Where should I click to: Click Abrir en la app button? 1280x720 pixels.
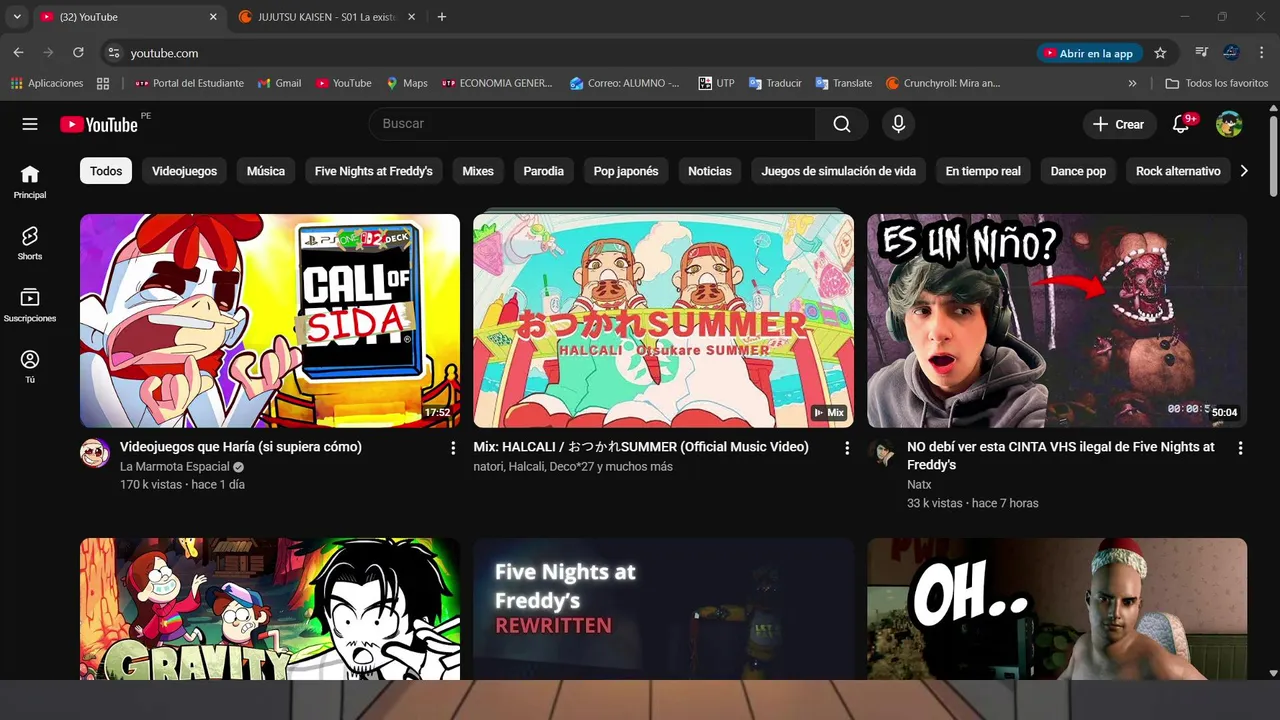tap(1088, 53)
